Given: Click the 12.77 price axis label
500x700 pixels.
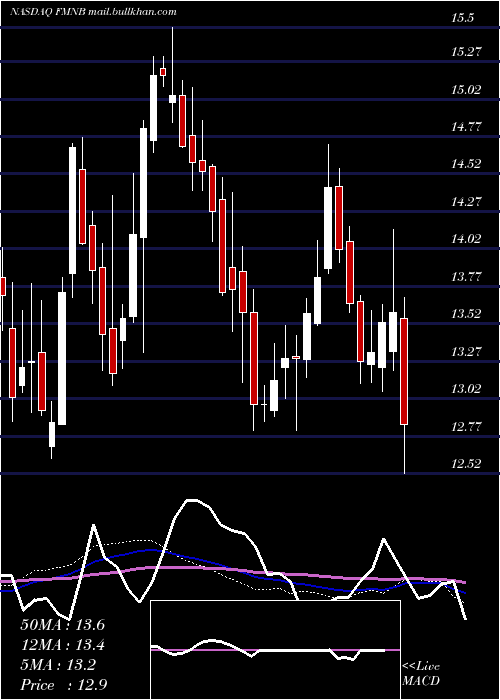Looking at the screenshot, I should pos(466,427).
